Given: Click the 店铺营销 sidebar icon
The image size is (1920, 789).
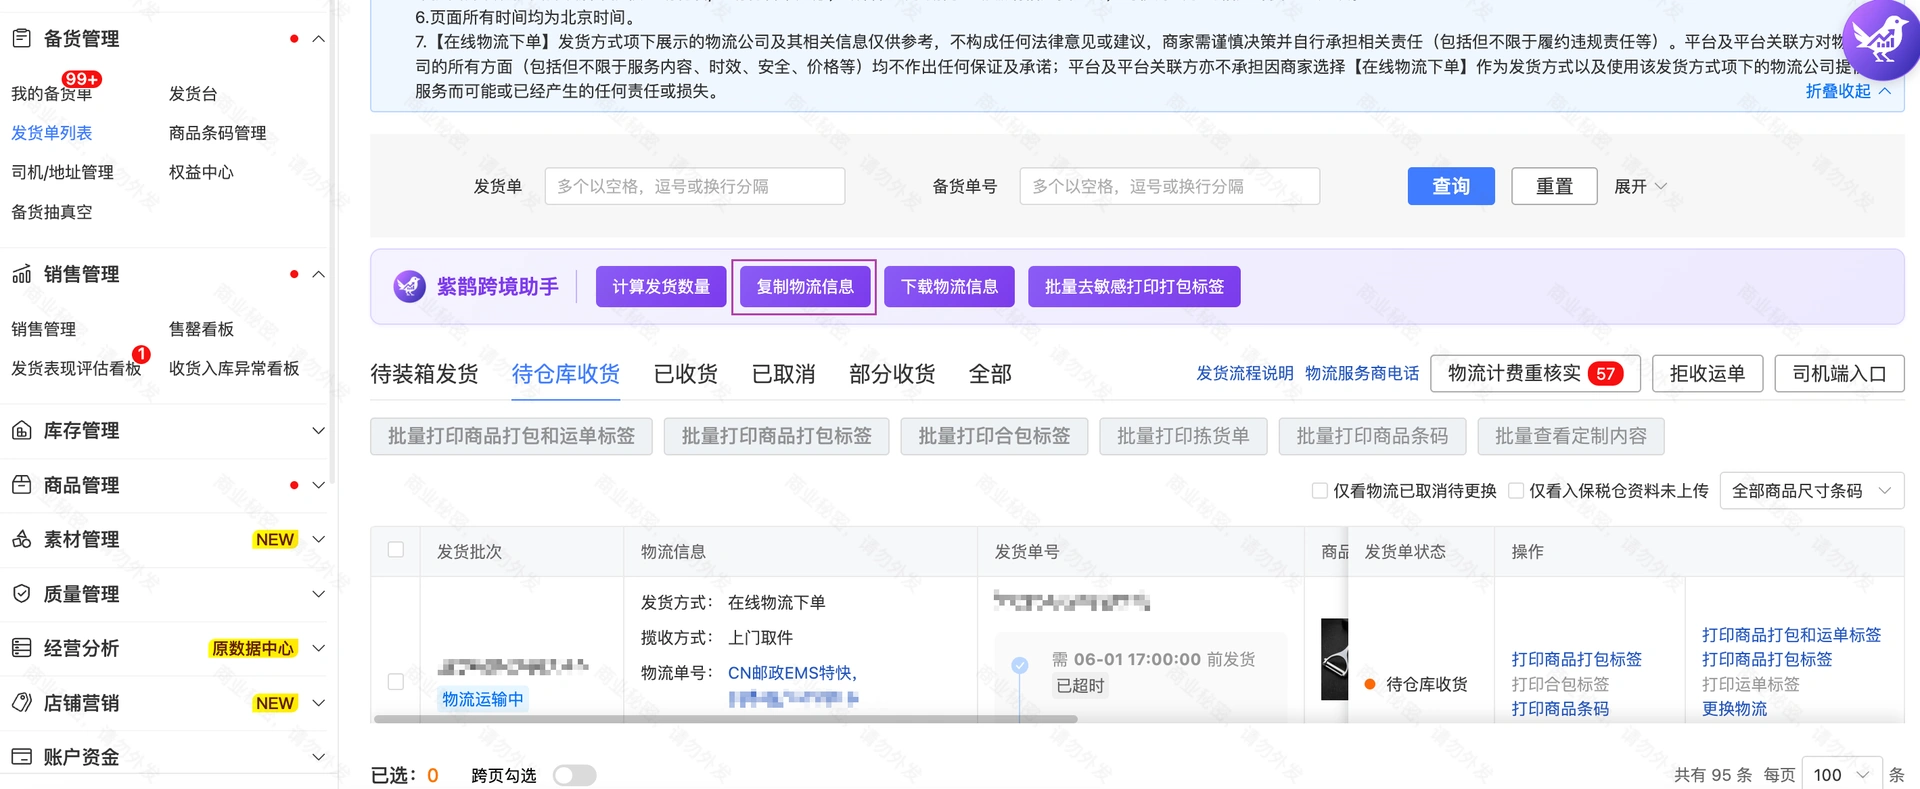Looking at the screenshot, I should (21, 703).
